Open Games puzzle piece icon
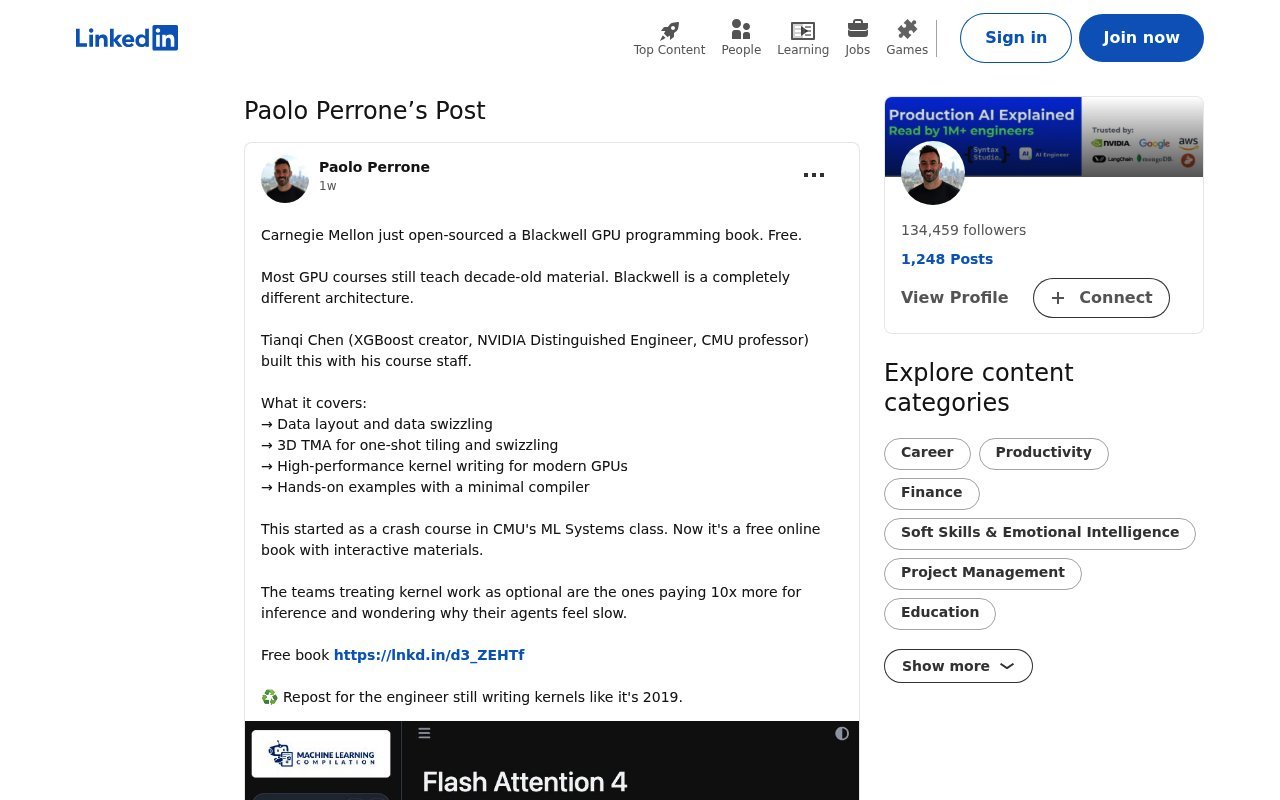 point(907,30)
